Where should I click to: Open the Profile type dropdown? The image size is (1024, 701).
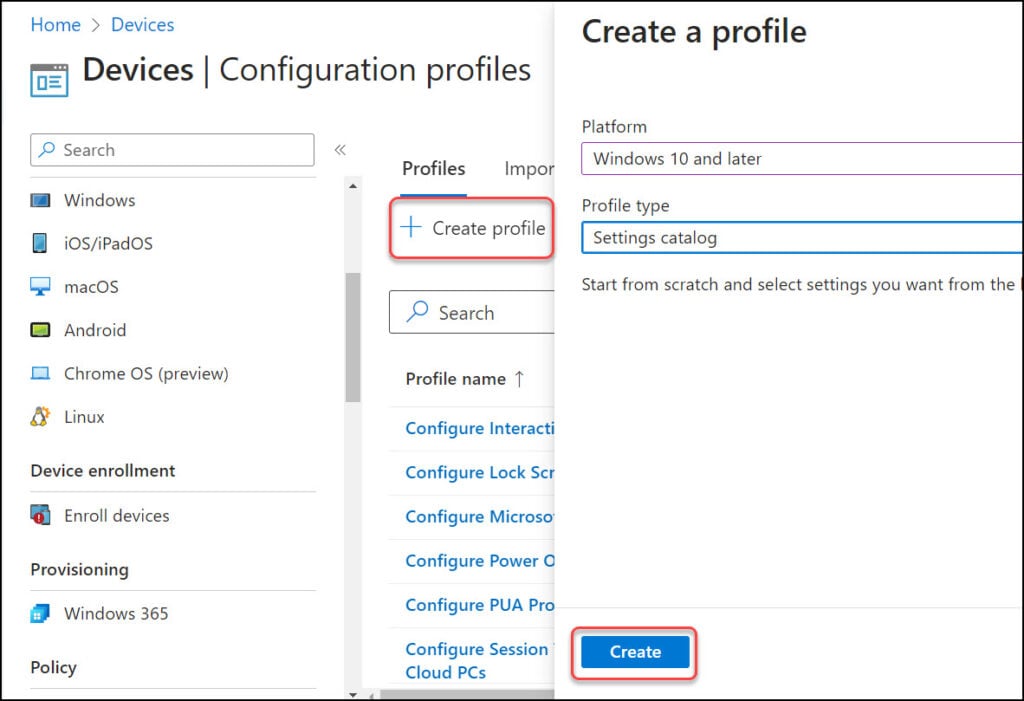click(x=802, y=238)
